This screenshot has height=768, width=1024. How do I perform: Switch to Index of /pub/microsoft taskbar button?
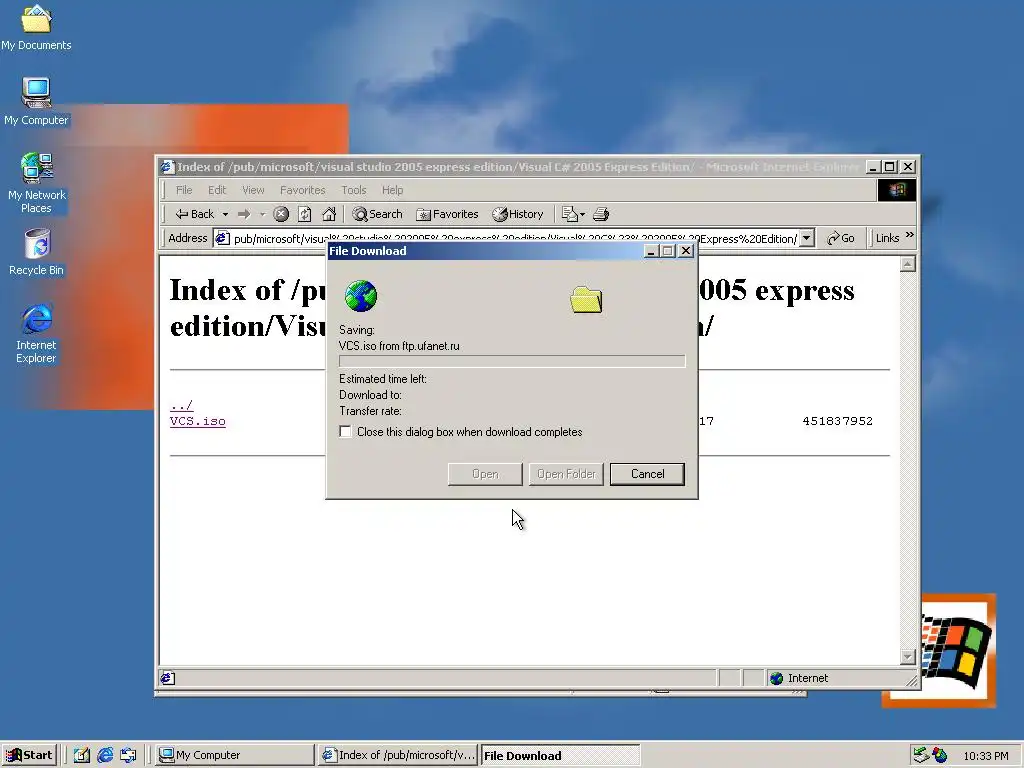point(398,755)
